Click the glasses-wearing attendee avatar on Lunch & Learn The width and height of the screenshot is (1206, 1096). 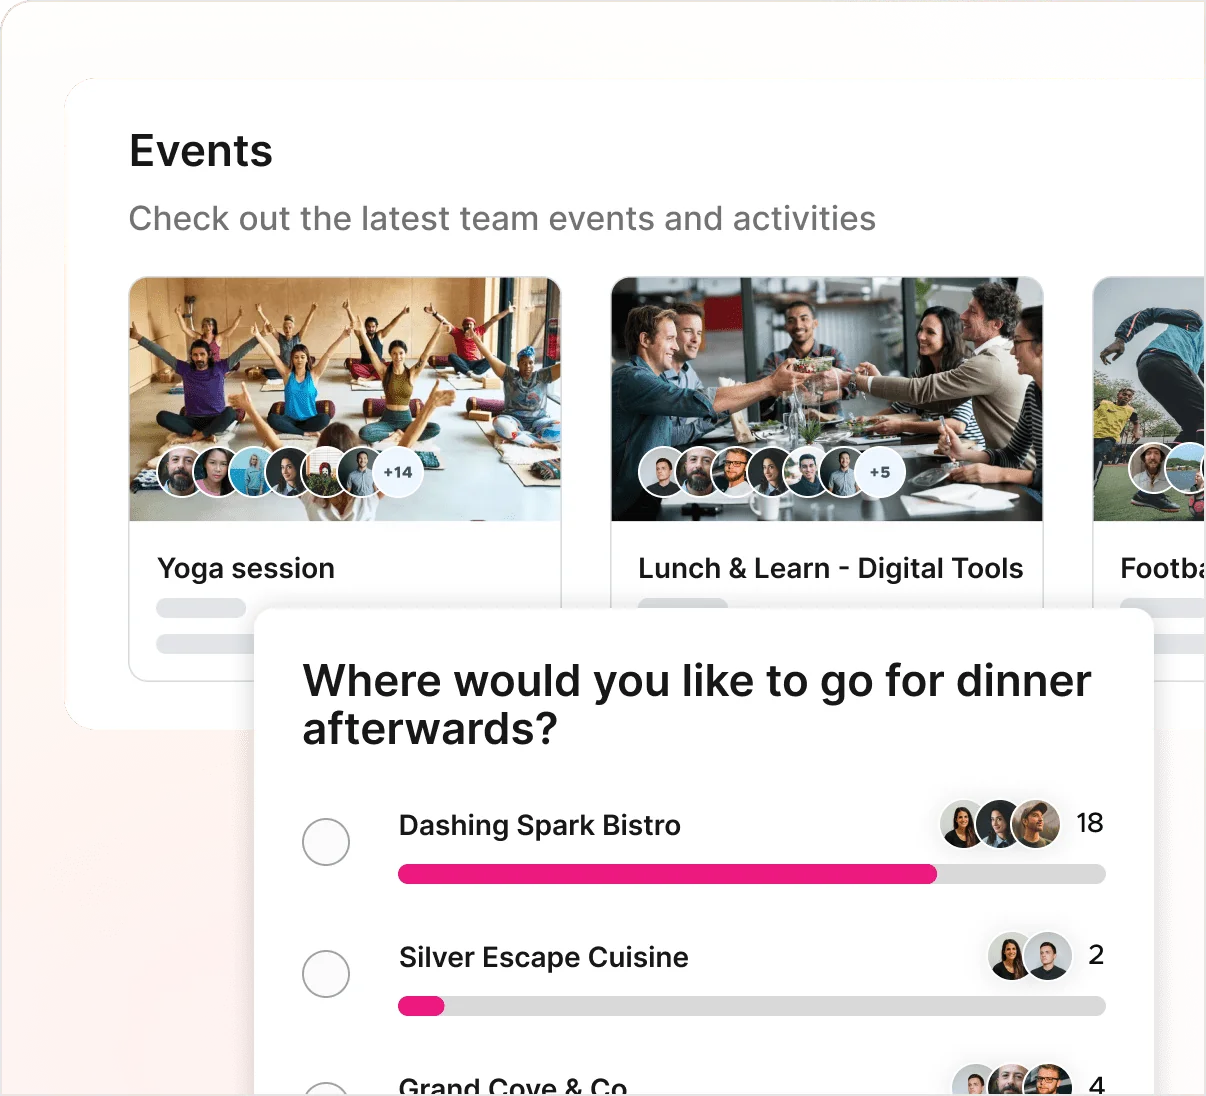(x=733, y=471)
